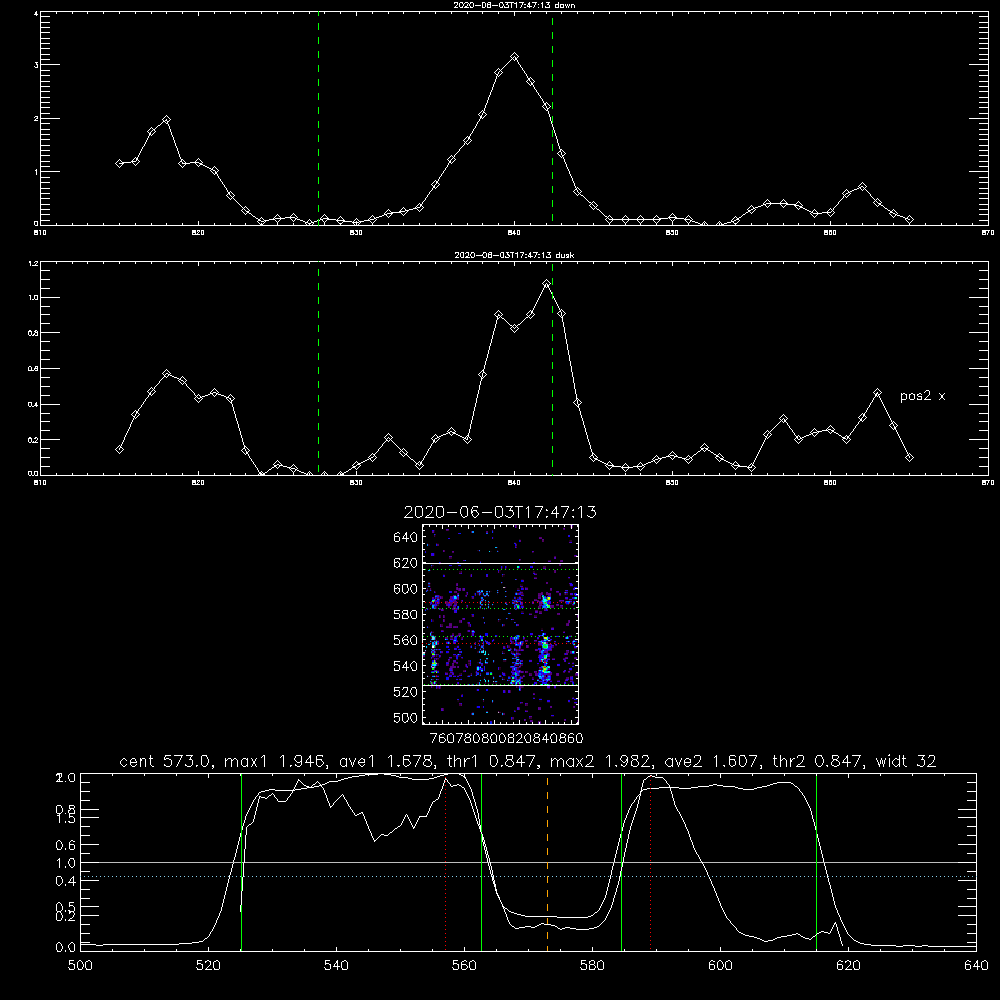Viewport: 1000px width, 1000px height.
Task: Click the lower white horizontal line in detector image
Action: [500, 686]
